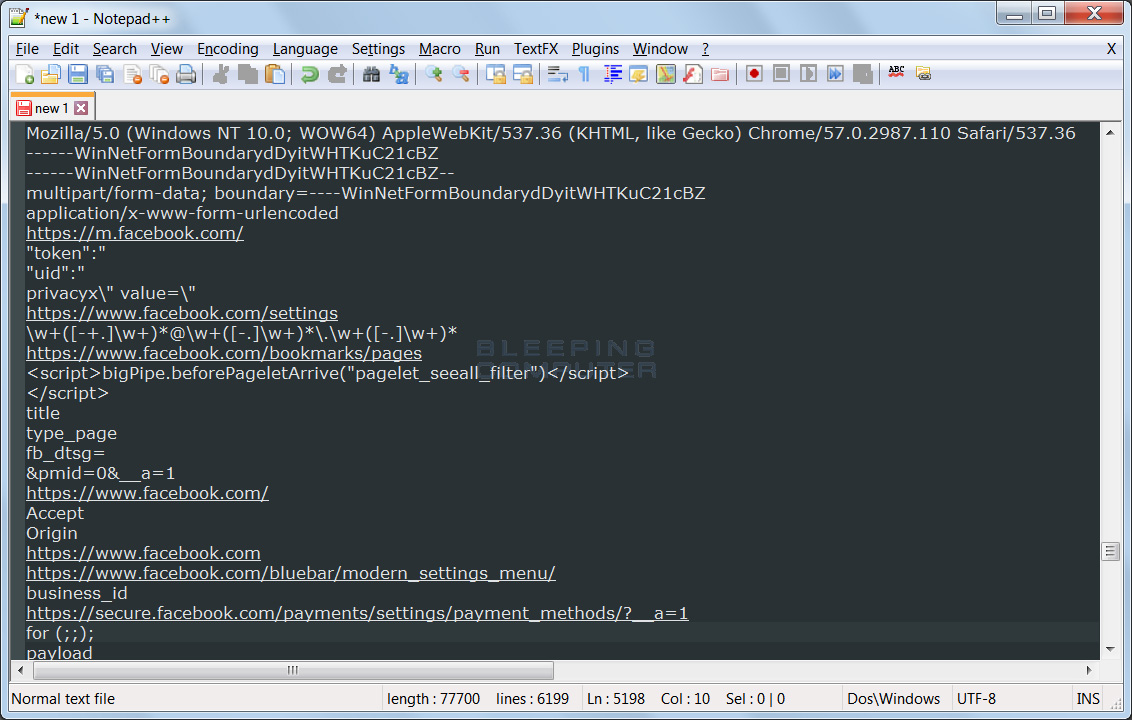
Task: Toggle synchronize horizontal scrolling icon
Action: [523, 74]
